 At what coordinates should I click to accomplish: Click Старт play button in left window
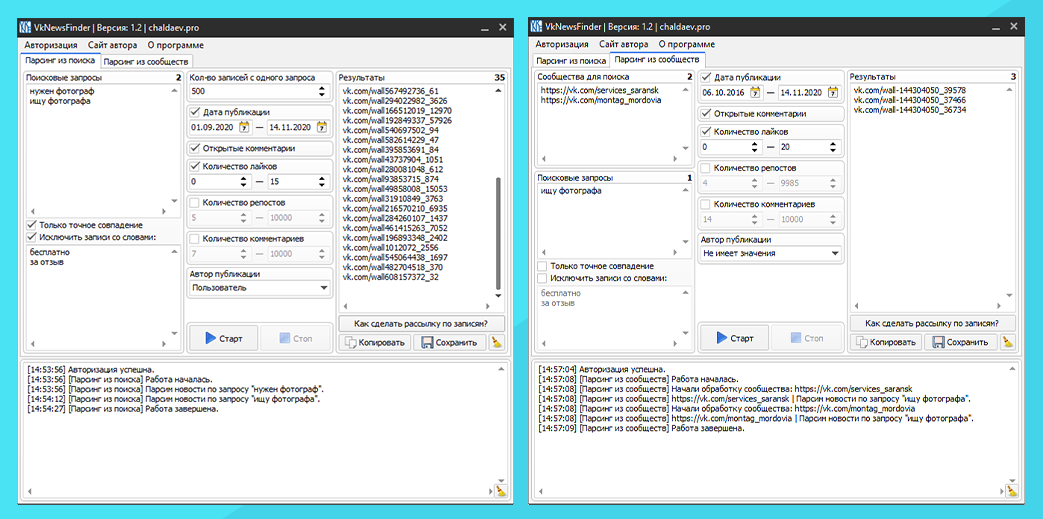click(223, 338)
